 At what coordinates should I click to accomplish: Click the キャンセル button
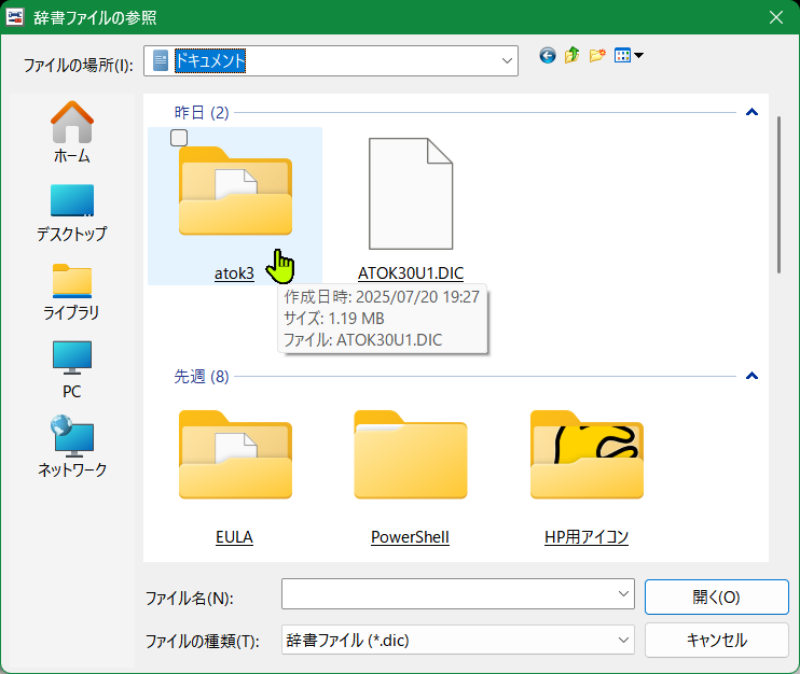point(716,640)
